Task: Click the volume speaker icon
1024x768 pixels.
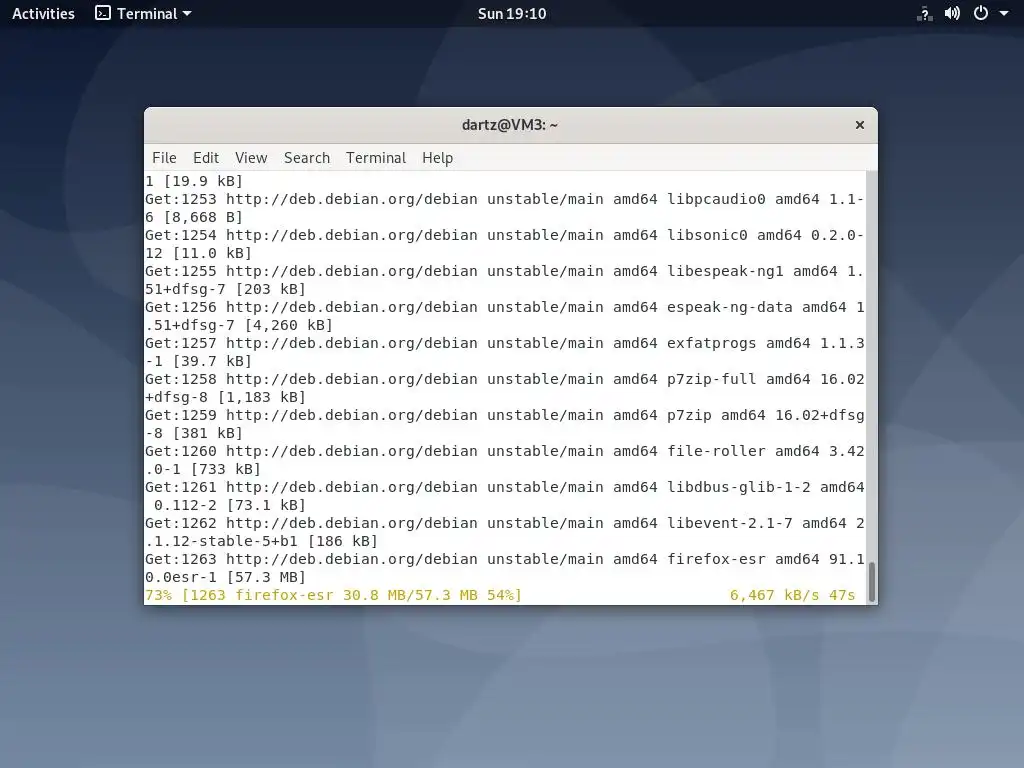Action: coord(952,14)
